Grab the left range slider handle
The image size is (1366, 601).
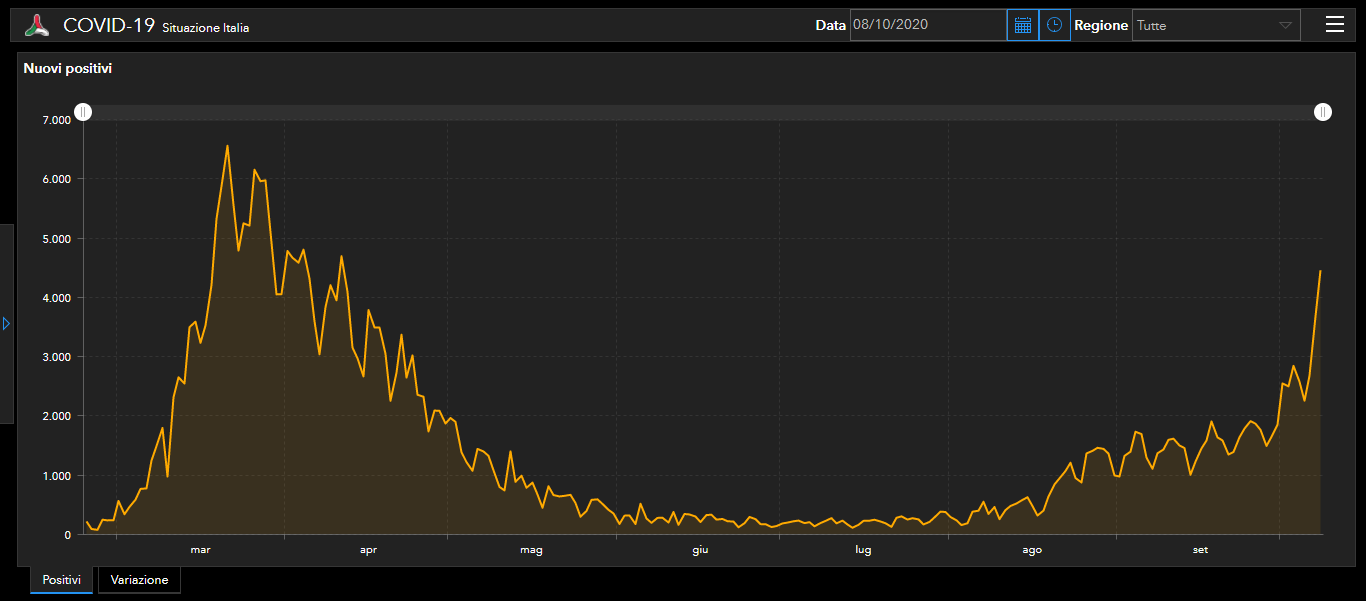click(84, 112)
